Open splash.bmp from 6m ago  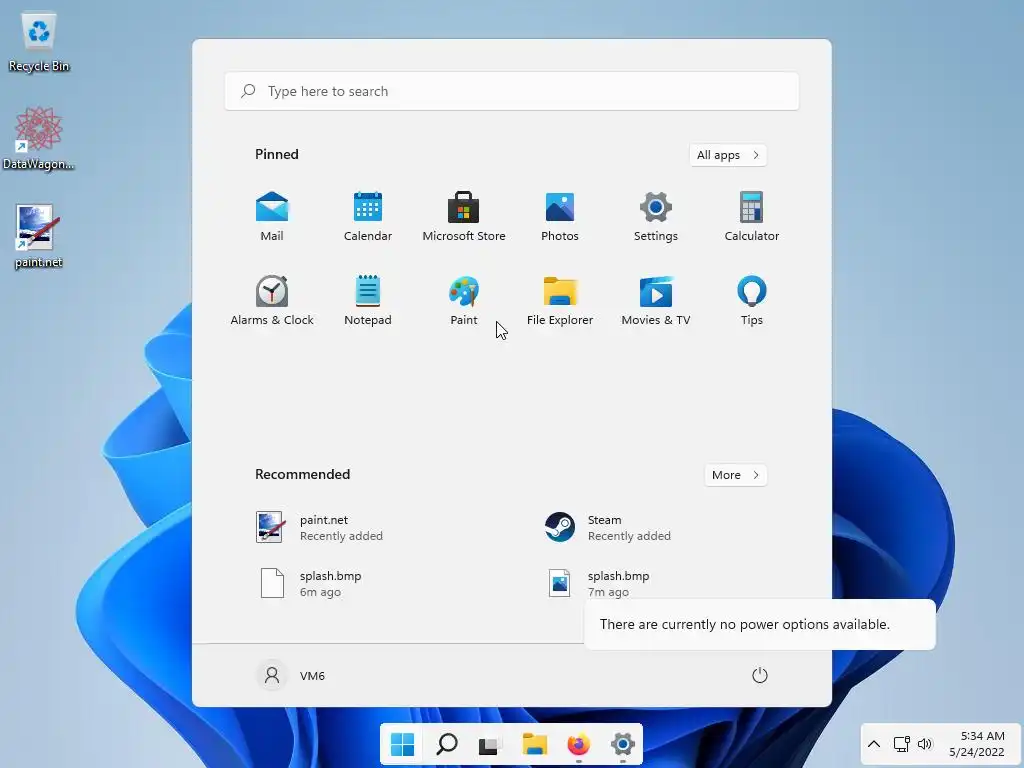(x=312, y=583)
